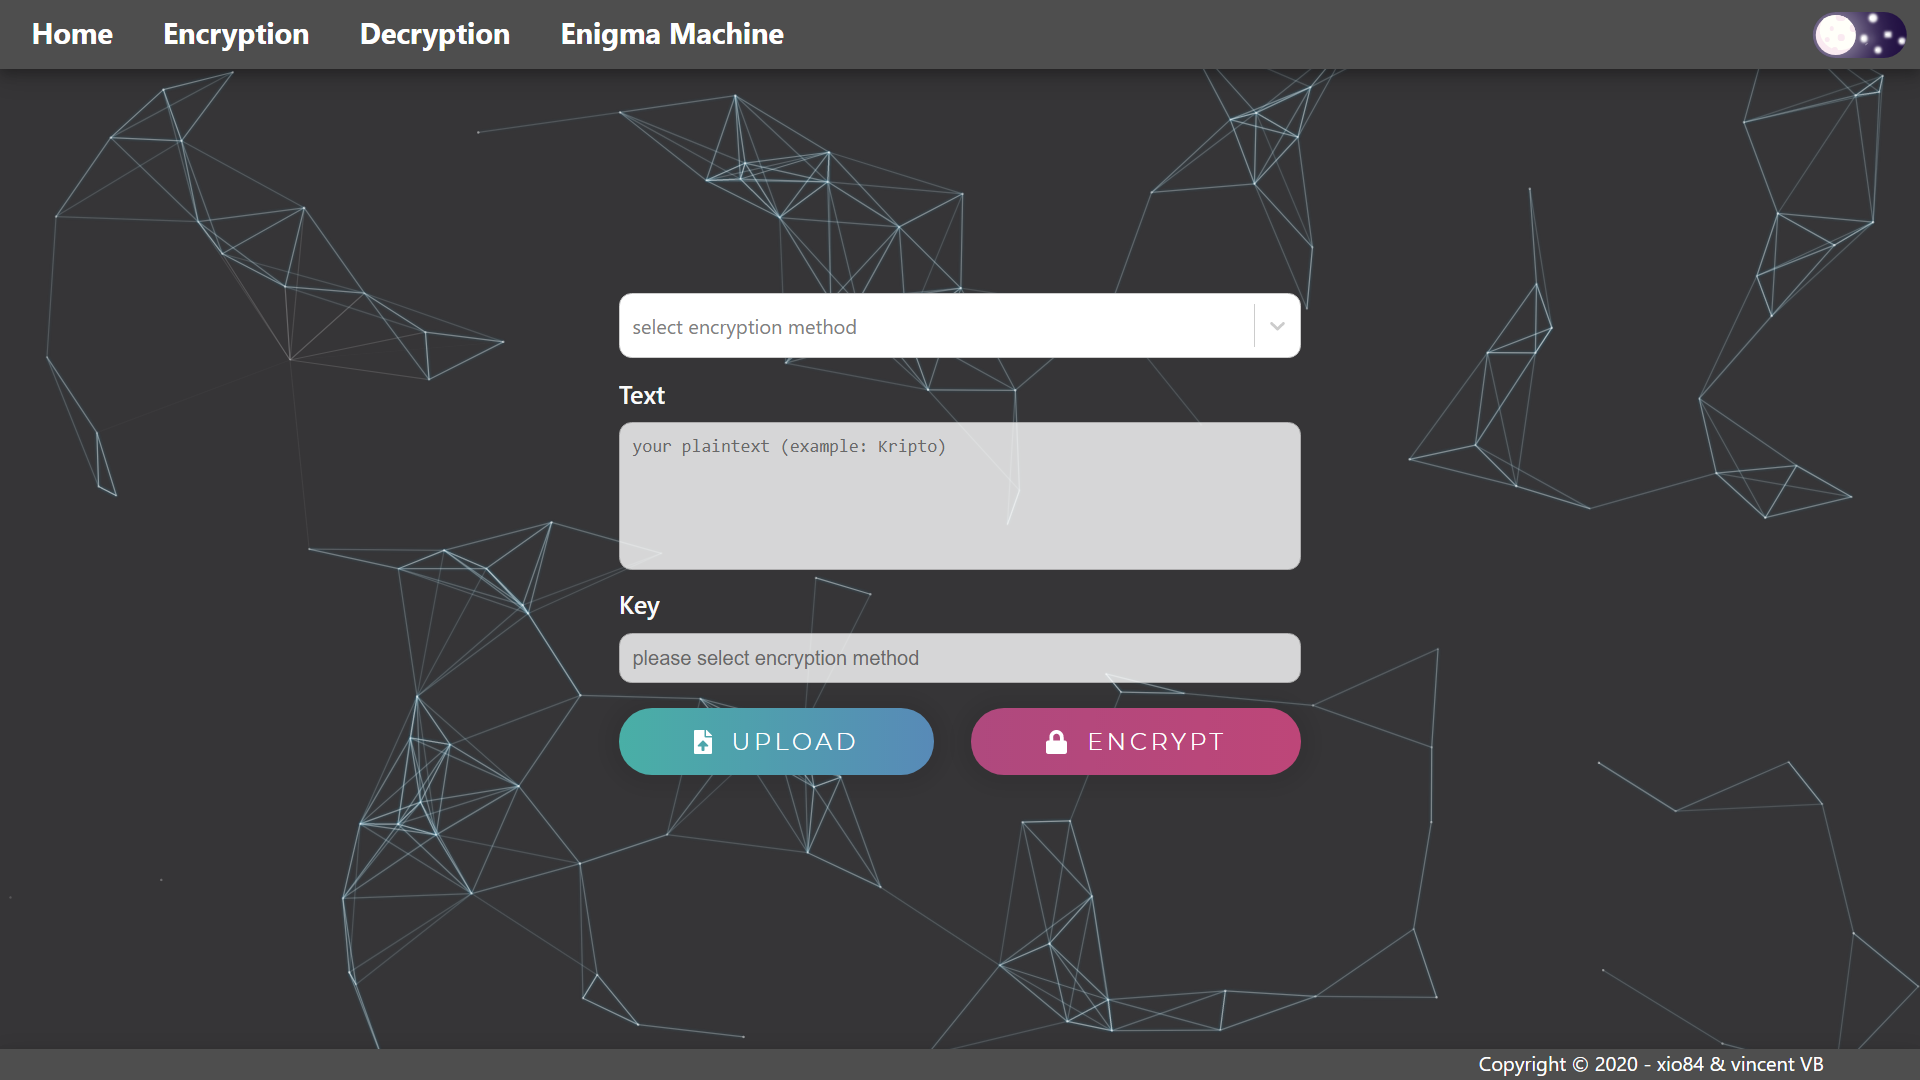The width and height of the screenshot is (1920, 1080).
Task: Switch to the Decryption page
Action: 435,34
